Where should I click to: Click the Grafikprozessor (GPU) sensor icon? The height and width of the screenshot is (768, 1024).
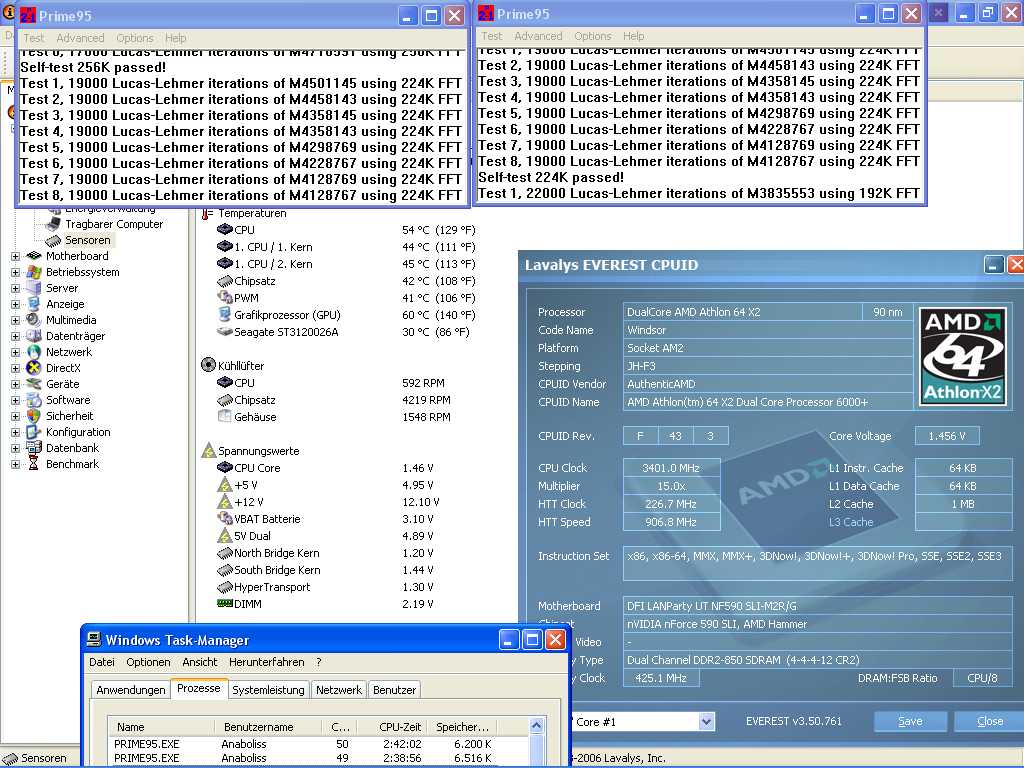[x=225, y=315]
